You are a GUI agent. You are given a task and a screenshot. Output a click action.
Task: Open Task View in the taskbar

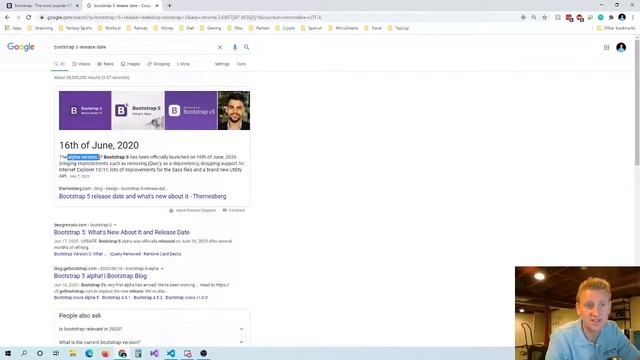(56, 353)
